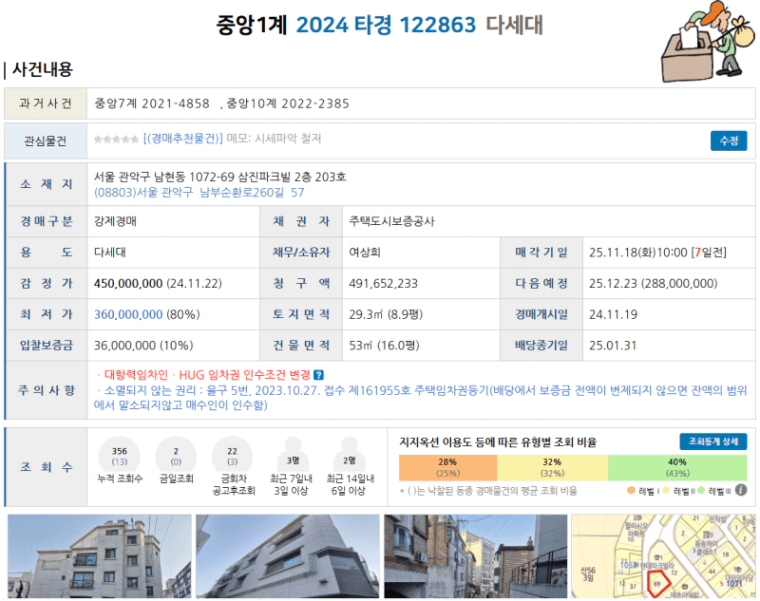Click building area 53㎡ (16.0평)

click(384, 345)
